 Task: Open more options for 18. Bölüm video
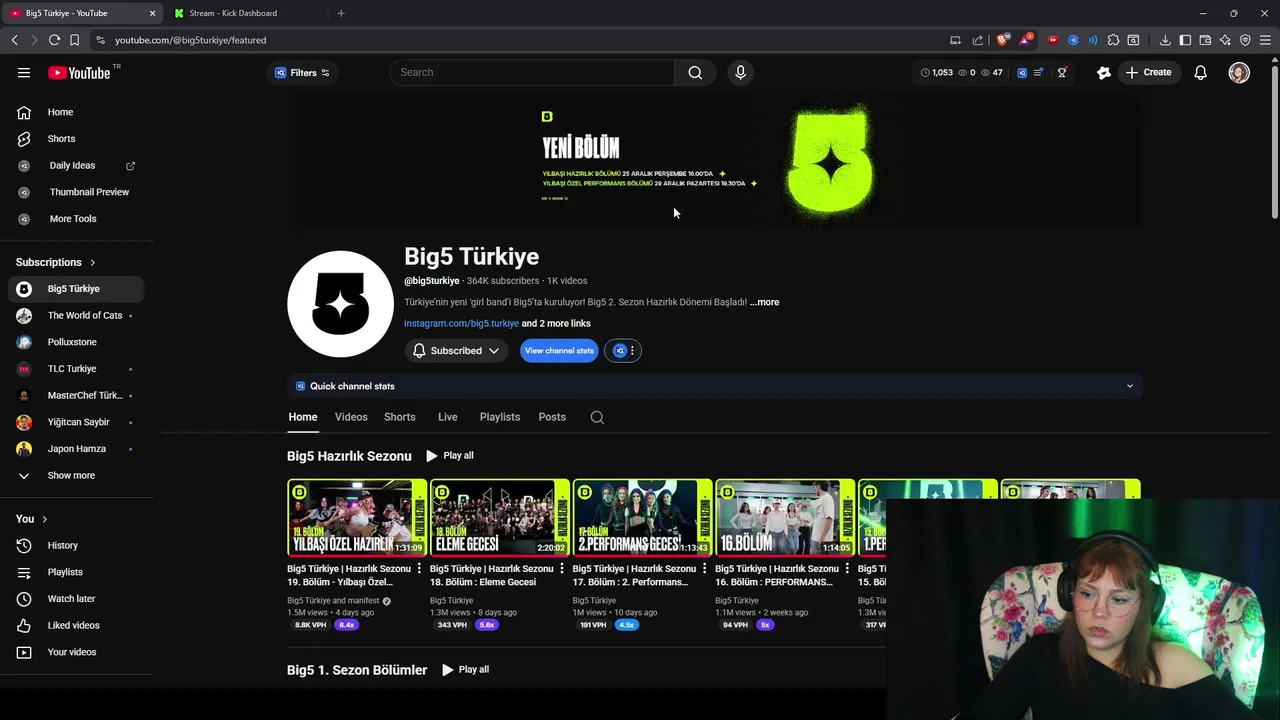pos(561,569)
